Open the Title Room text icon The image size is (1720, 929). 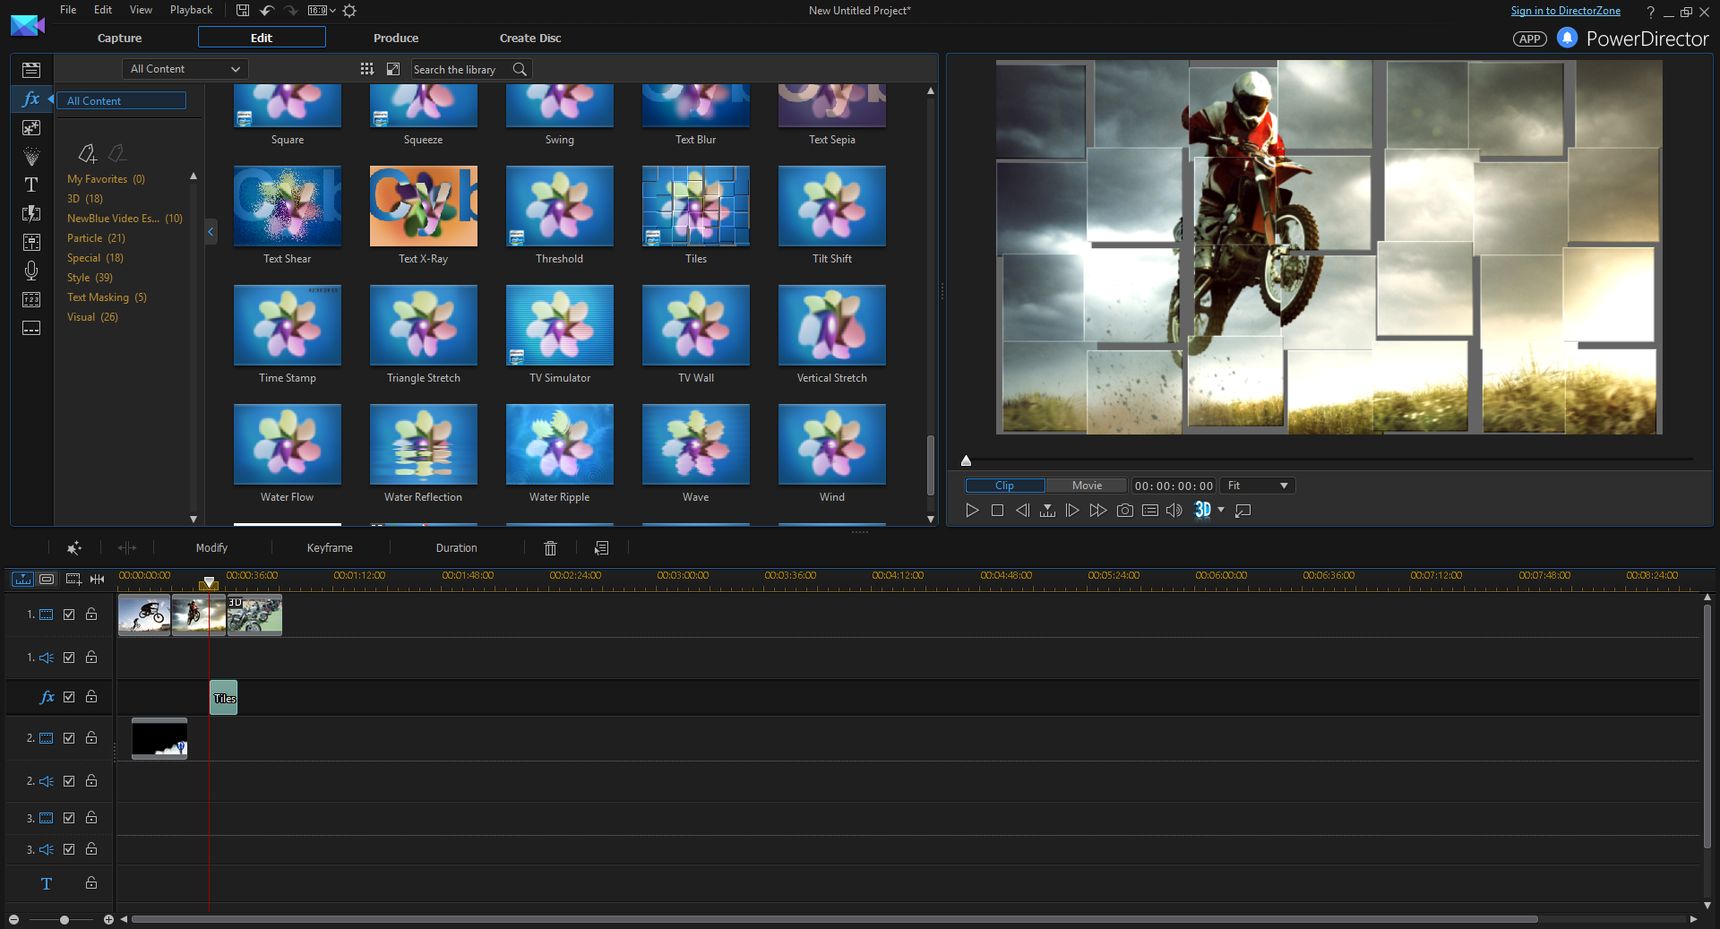(x=31, y=185)
